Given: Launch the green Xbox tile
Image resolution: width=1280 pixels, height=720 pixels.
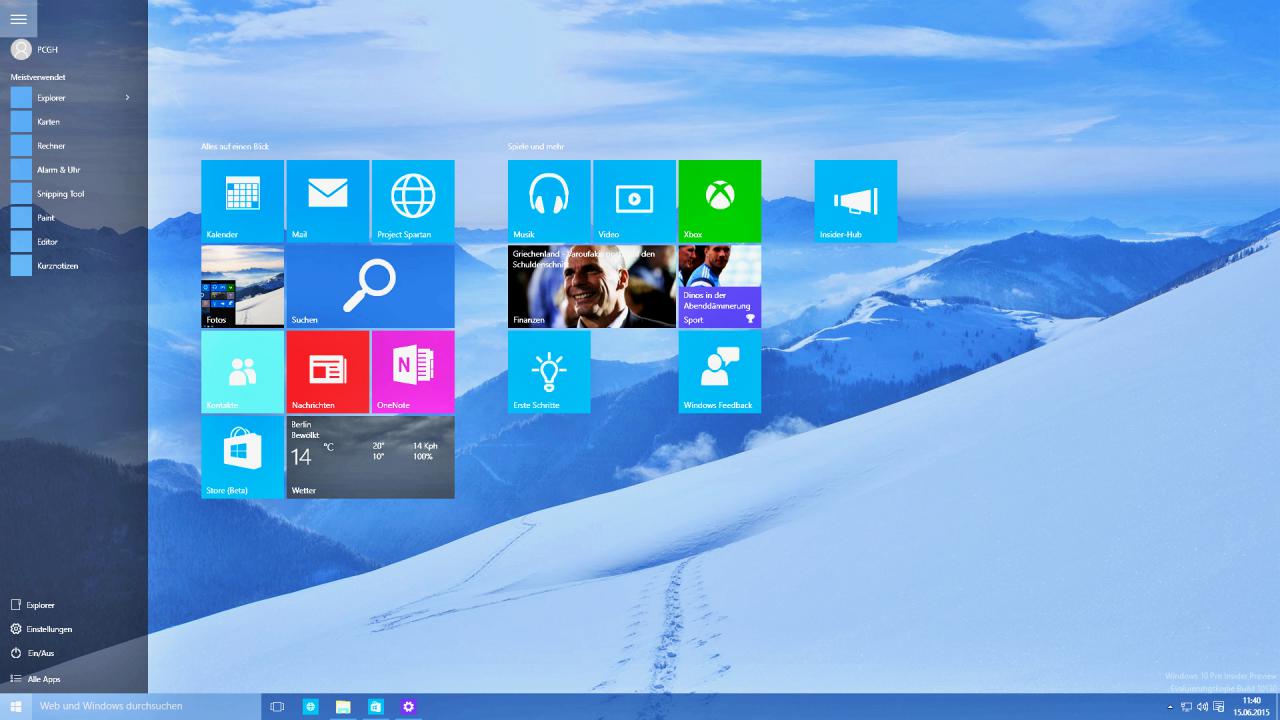Looking at the screenshot, I should click(720, 201).
